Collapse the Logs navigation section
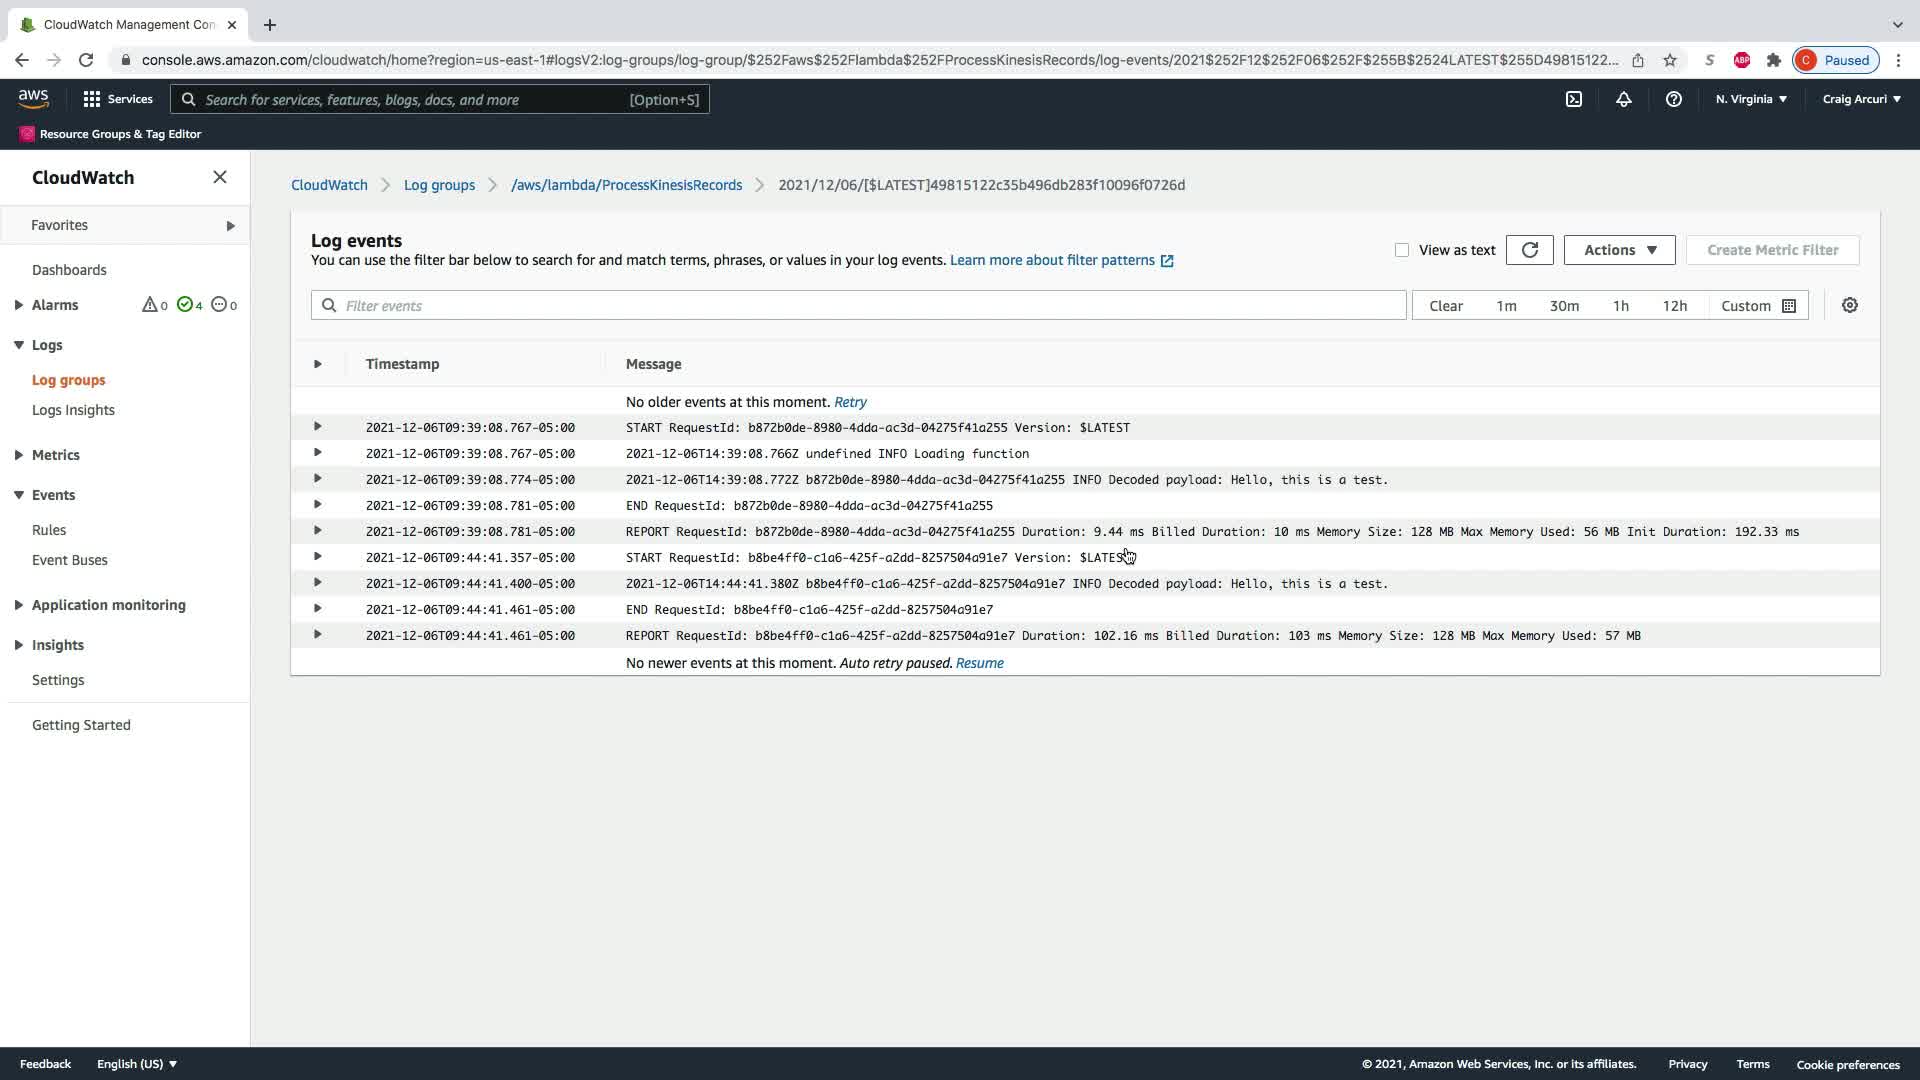The height and width of the screenshot is (1080, 1920). (x=19, y=345)
